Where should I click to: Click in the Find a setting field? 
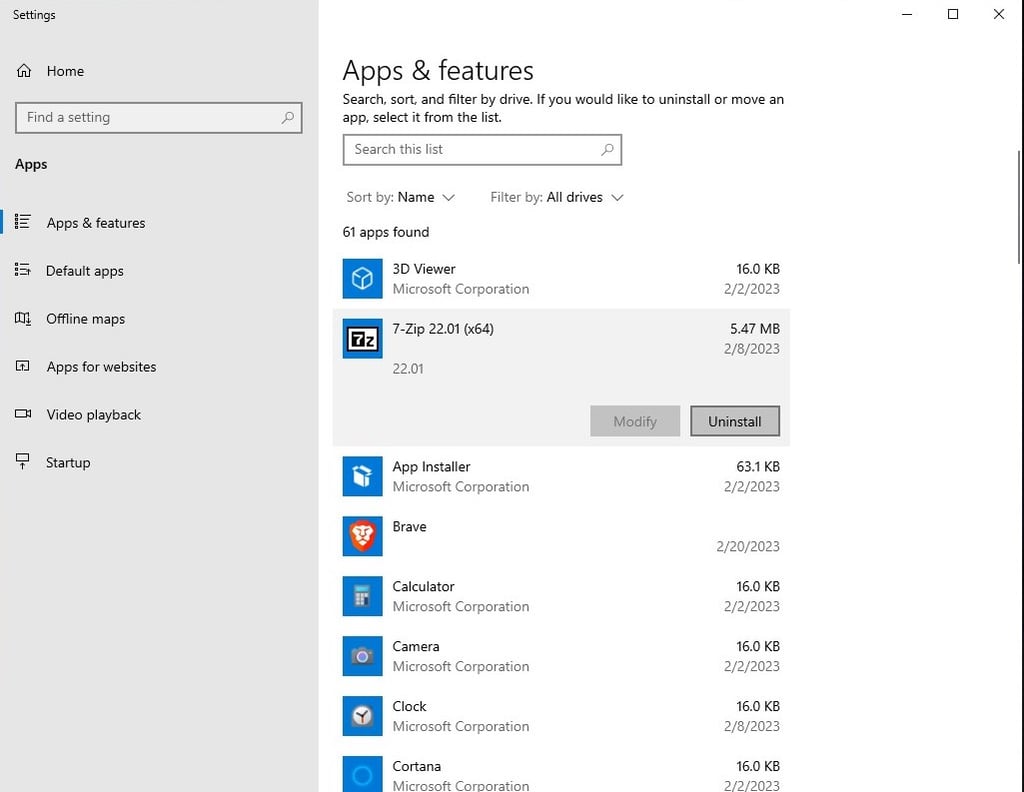point(159,118)
